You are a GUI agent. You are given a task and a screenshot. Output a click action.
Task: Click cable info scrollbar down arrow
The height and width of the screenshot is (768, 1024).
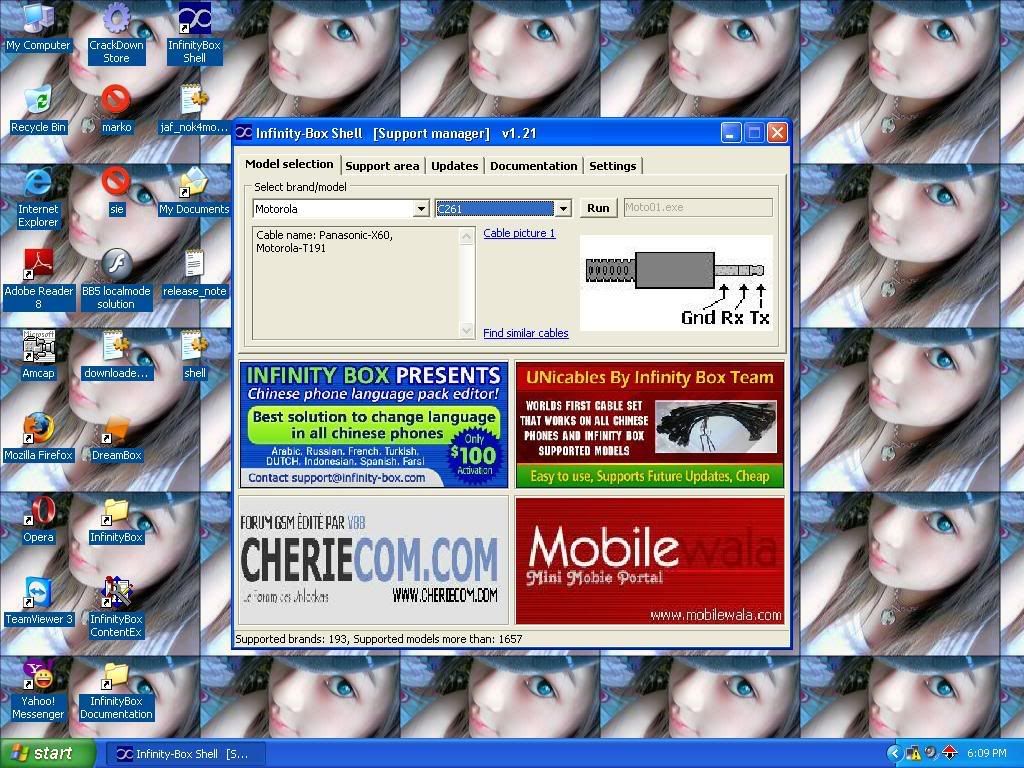click(466, 330)
